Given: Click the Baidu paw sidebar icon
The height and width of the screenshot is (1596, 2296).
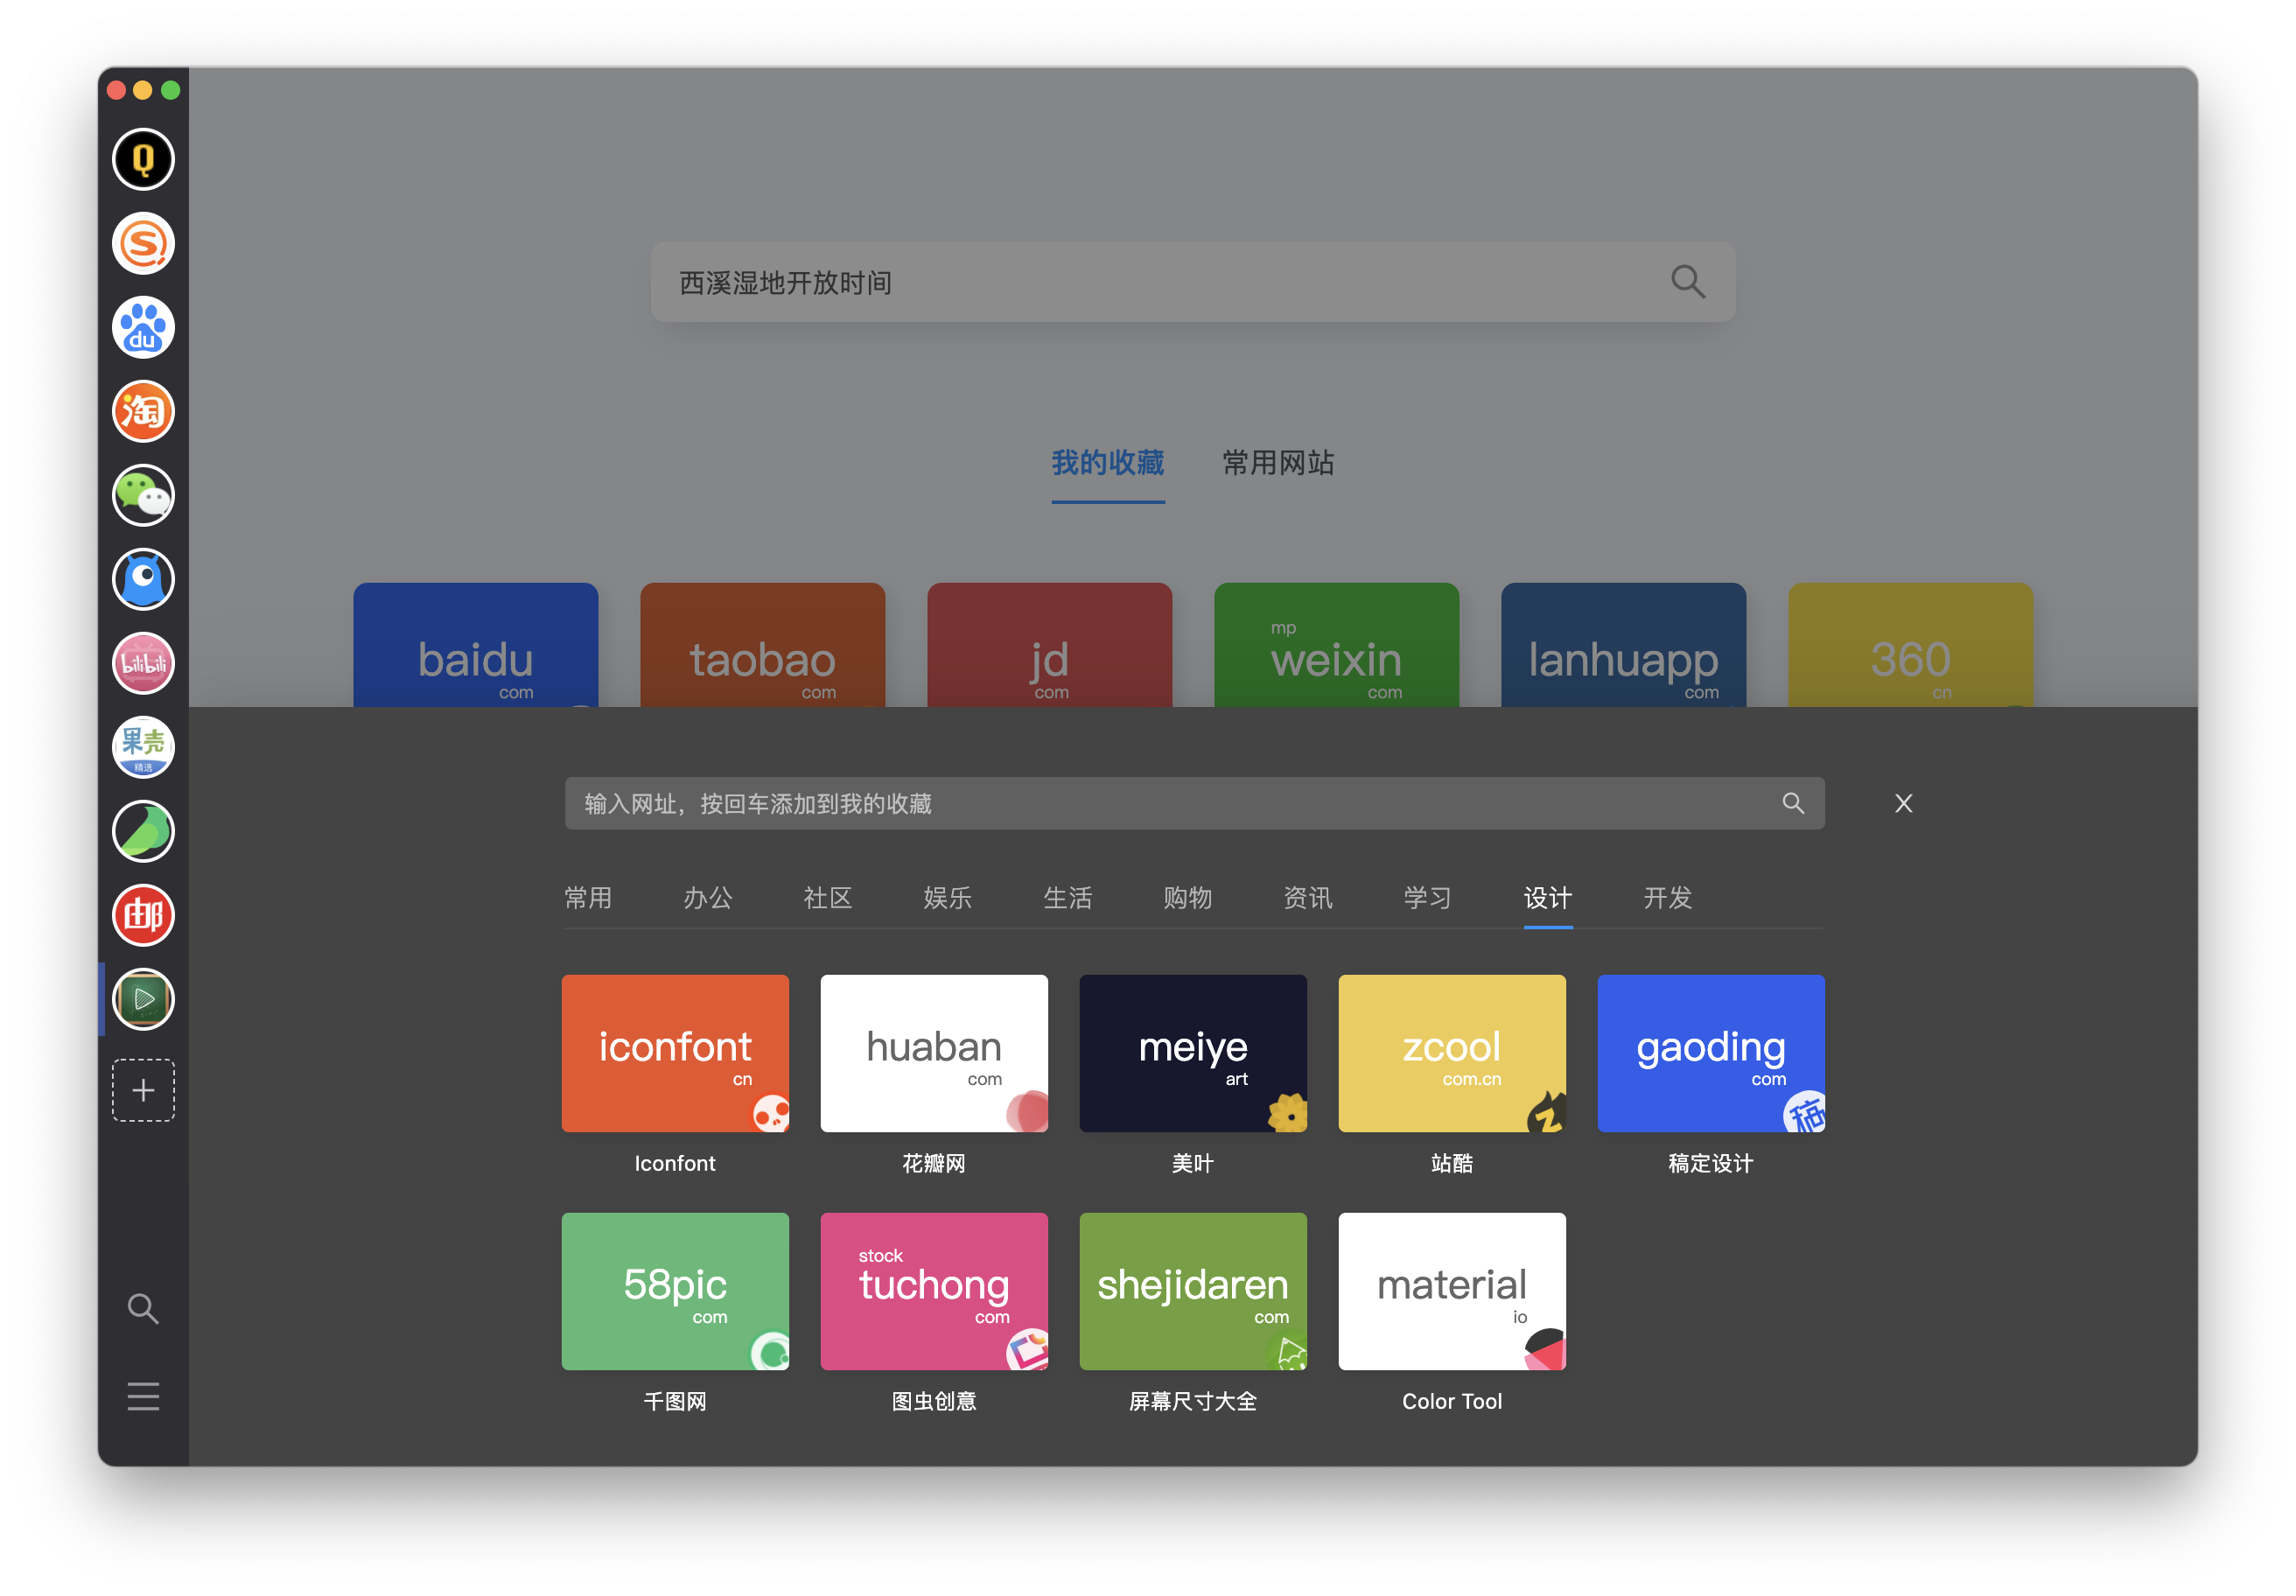Looking at the screenshot, I should 143,327.
